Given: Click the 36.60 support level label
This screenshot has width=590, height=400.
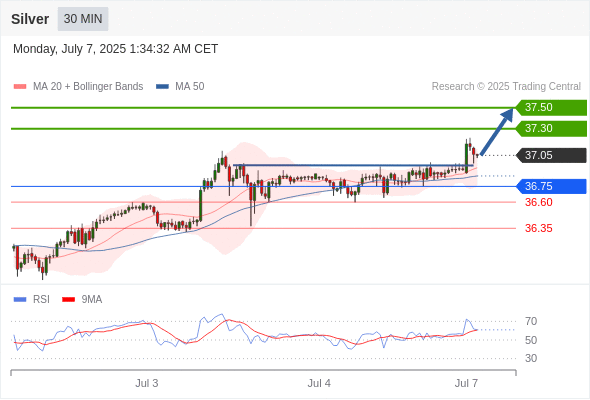Looking at the screenshot, I should pos(538,202).
